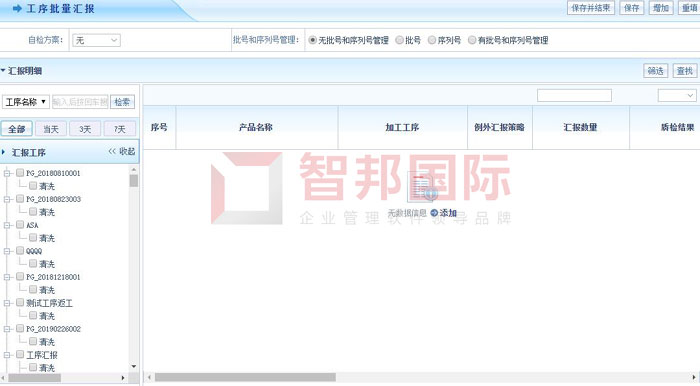Click the tree panel's scroll-up arrow

tap(133, 170)
